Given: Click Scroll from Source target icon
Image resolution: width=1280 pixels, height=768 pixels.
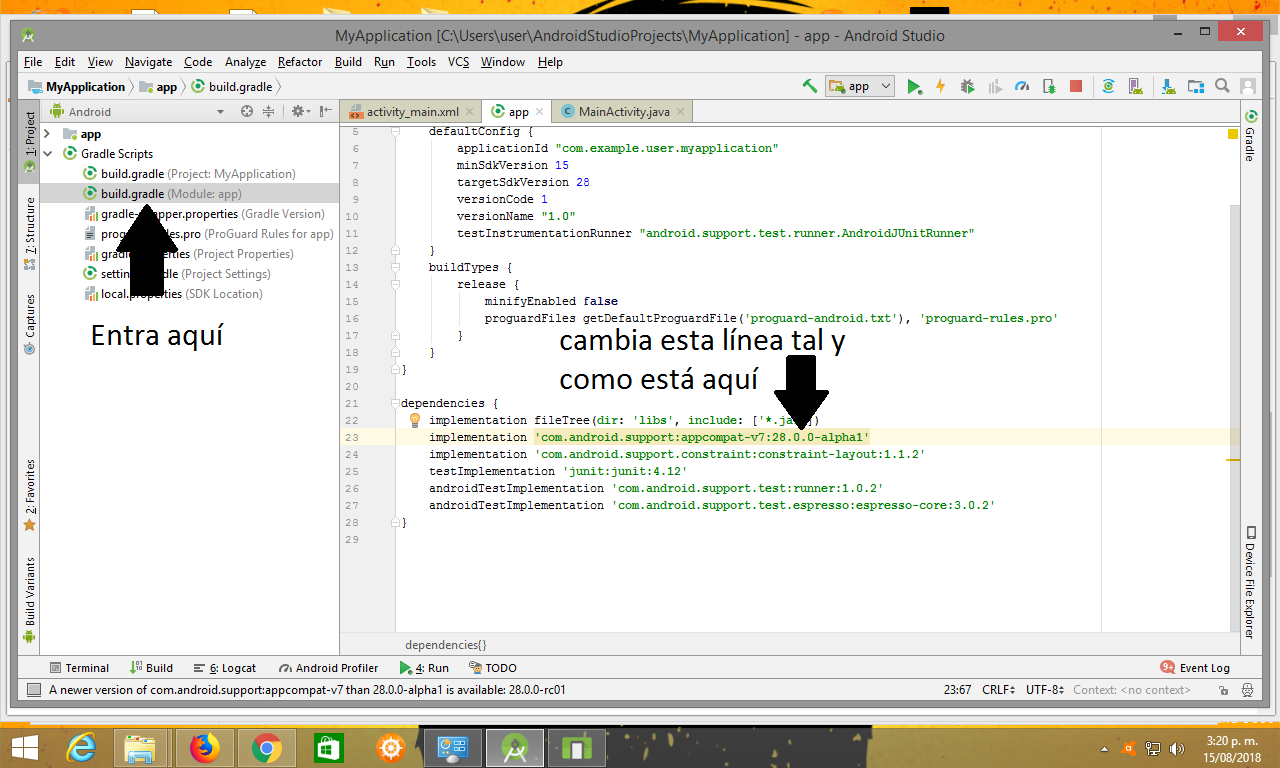Looking at the screenshot, I should [247, 112].
